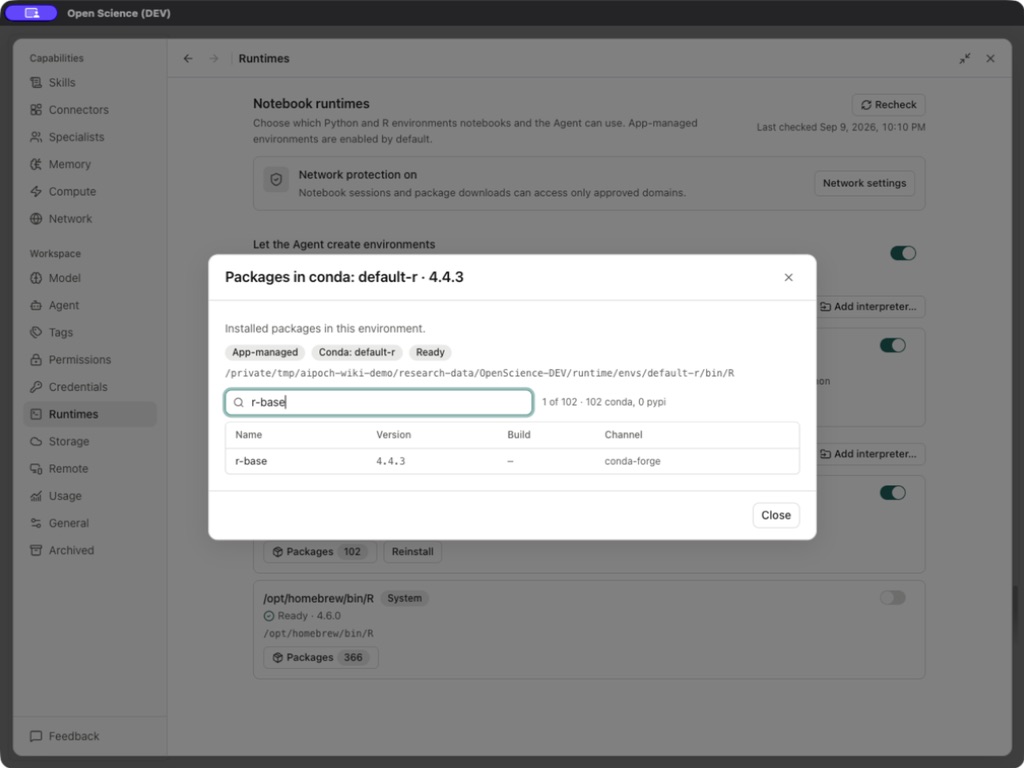This screenshot has width=1024, height=768.
Task: Close the packages dialog with X icon
Action: (788, 278)
